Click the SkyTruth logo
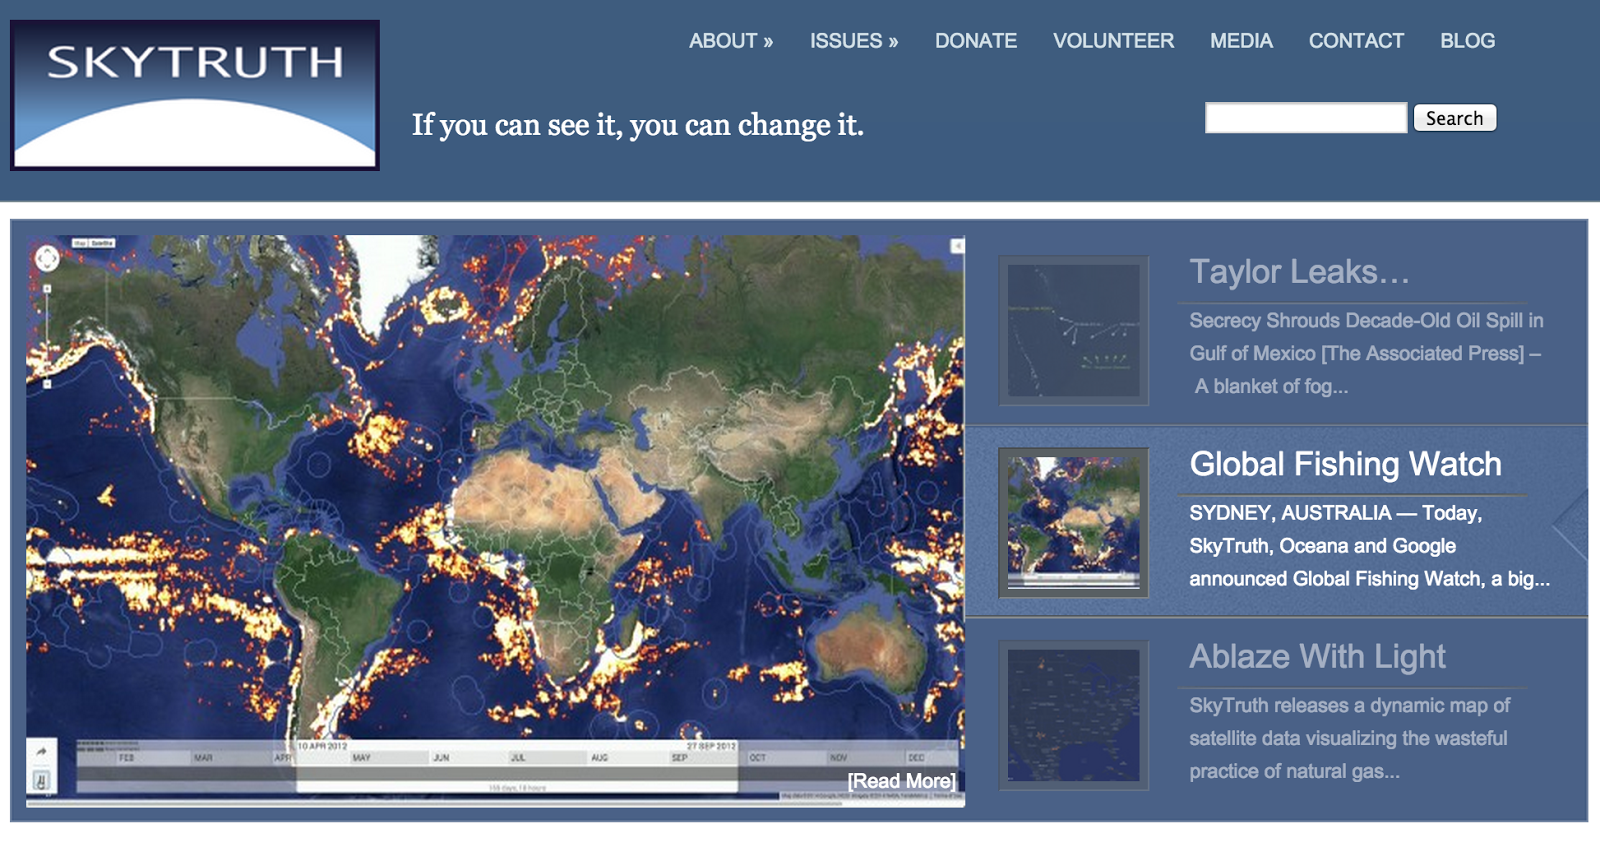This screenshot has height=847, width=1600. tap(195, 95)
